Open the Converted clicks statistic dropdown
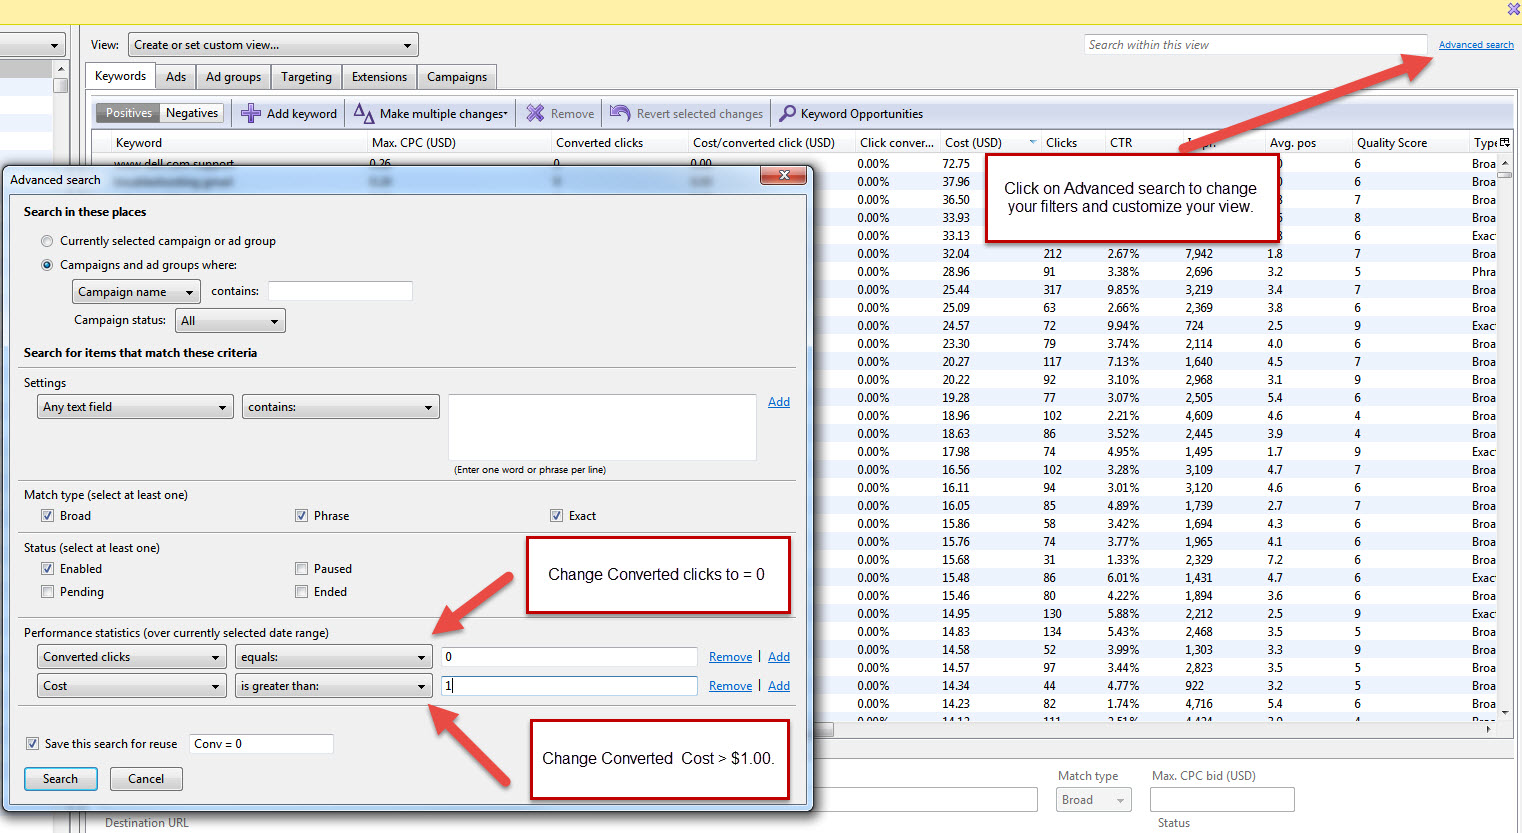This screenshot has height=833, width=1522. (131, 657)
